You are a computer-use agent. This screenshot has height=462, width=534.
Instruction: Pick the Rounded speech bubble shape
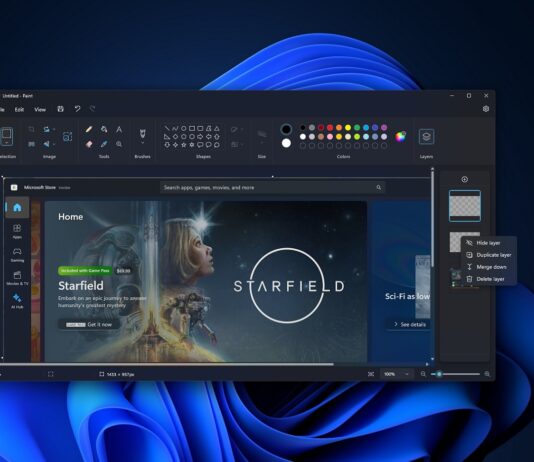pyautogui.click(x=200, y=145)
